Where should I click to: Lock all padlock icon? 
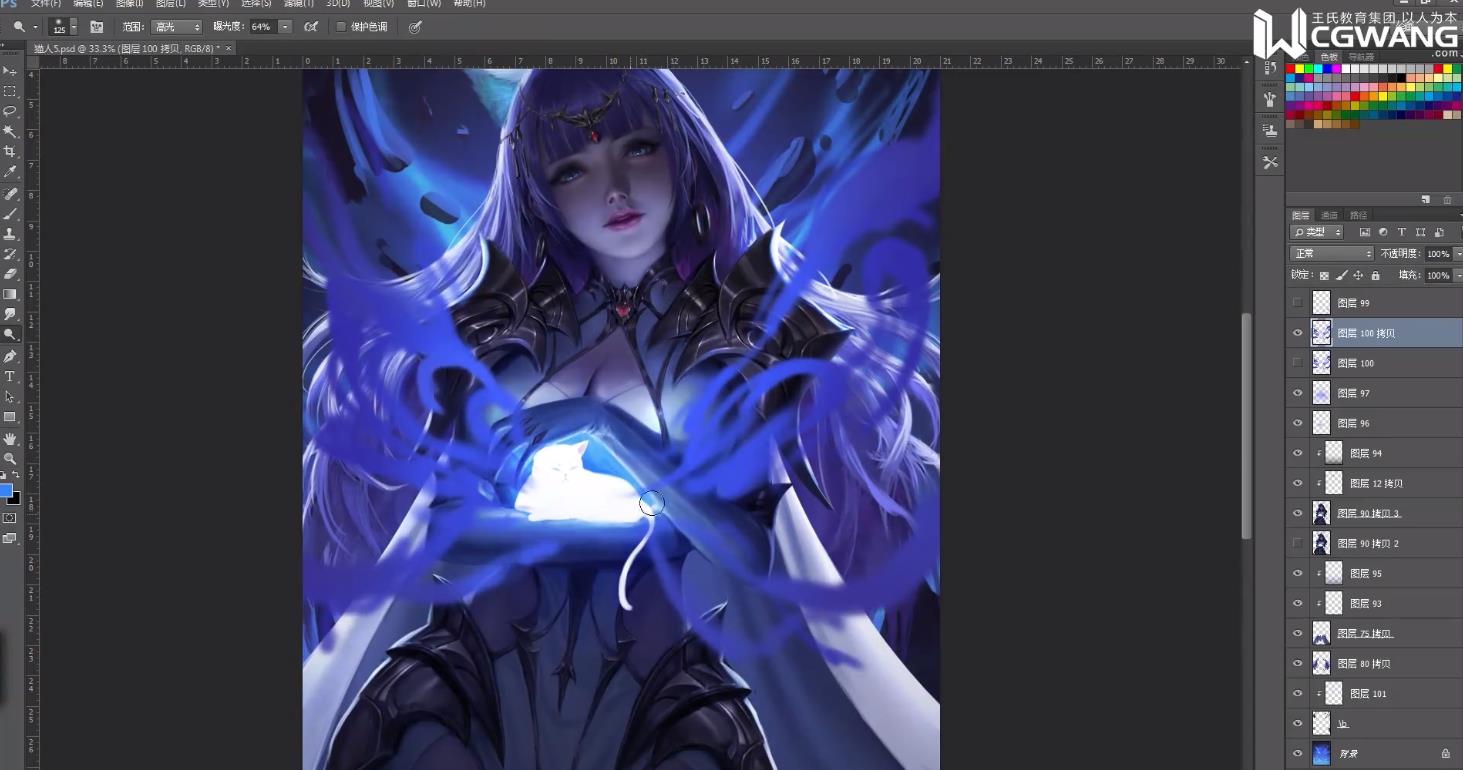1375,275
